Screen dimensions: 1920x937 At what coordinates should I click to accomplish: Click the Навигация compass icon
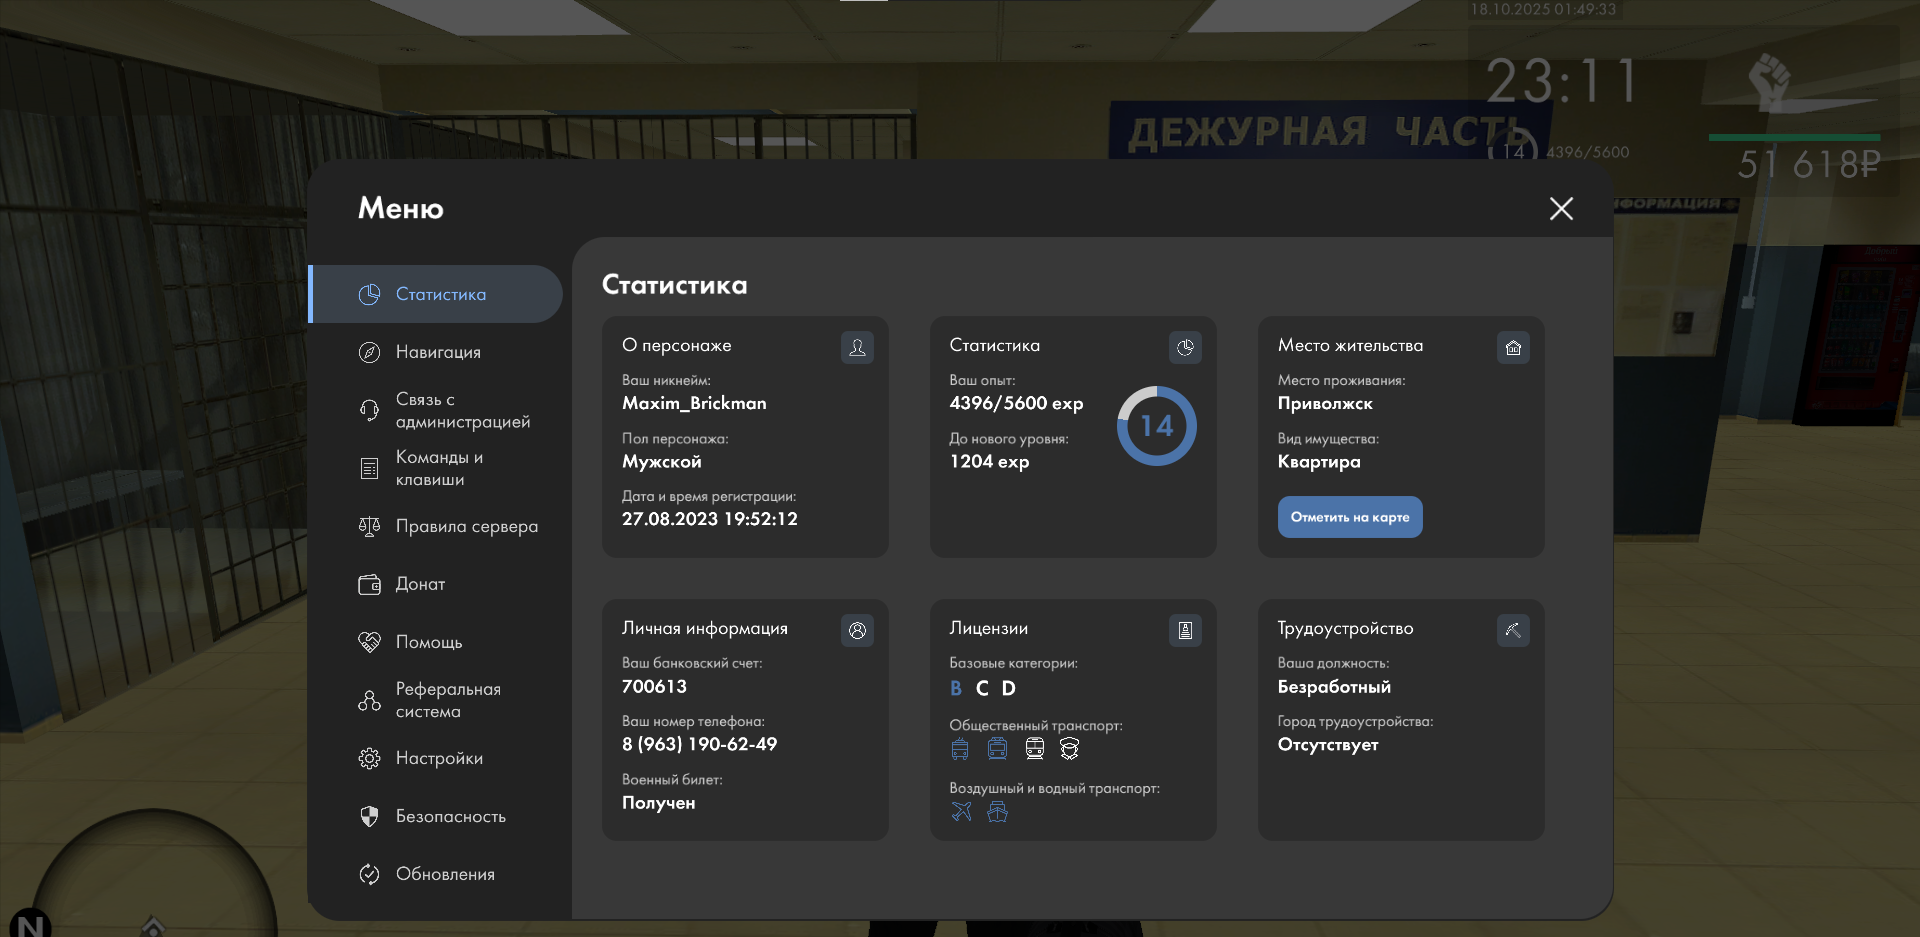pos(369,352)
